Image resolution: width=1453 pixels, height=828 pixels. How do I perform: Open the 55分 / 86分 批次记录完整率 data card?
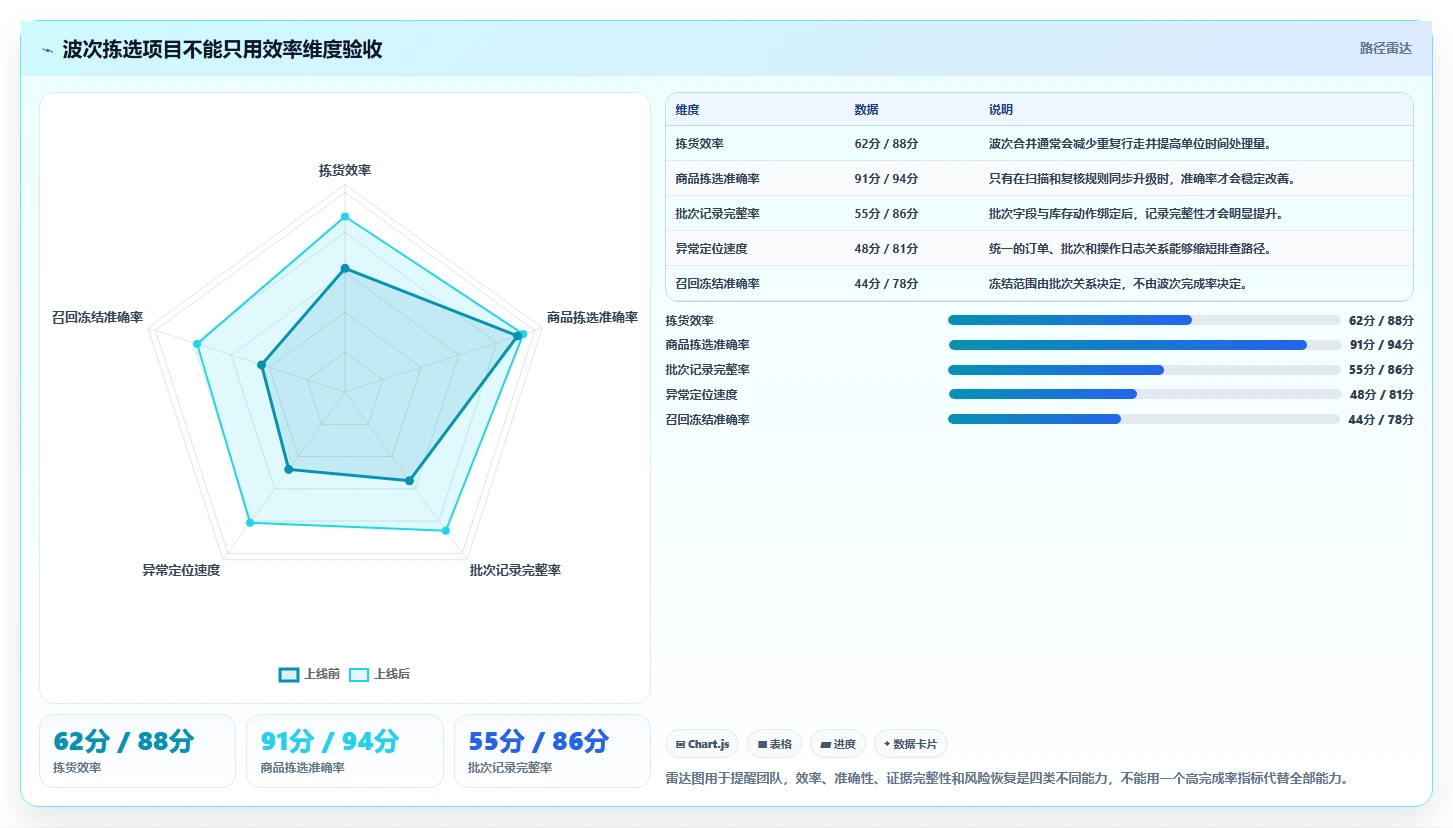[552, 751]
